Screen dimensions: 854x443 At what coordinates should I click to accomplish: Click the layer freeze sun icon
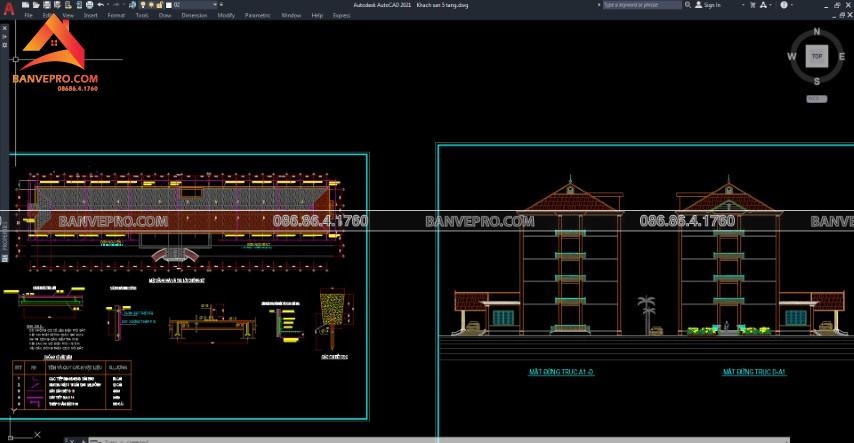151,5
